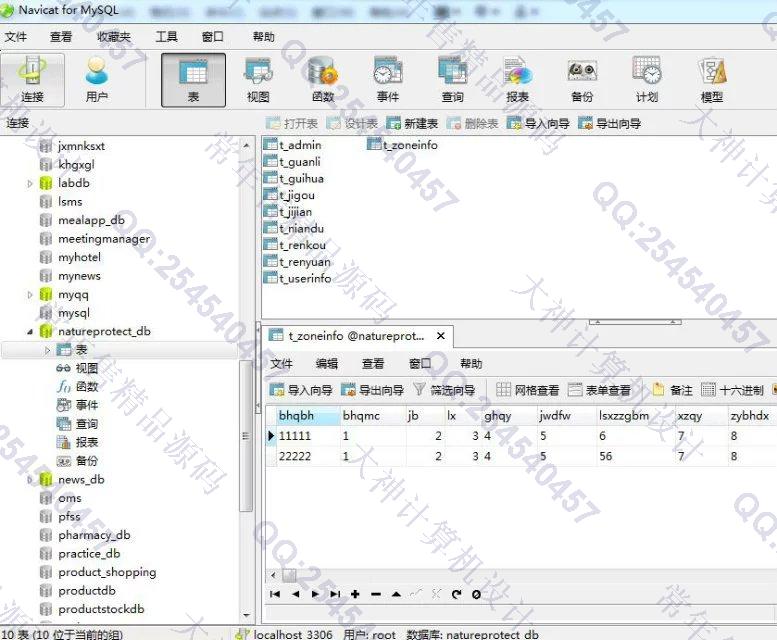Screen dimensions: 777x640
Task: Open the 函数 functions section
Action: tap(323, 80)
